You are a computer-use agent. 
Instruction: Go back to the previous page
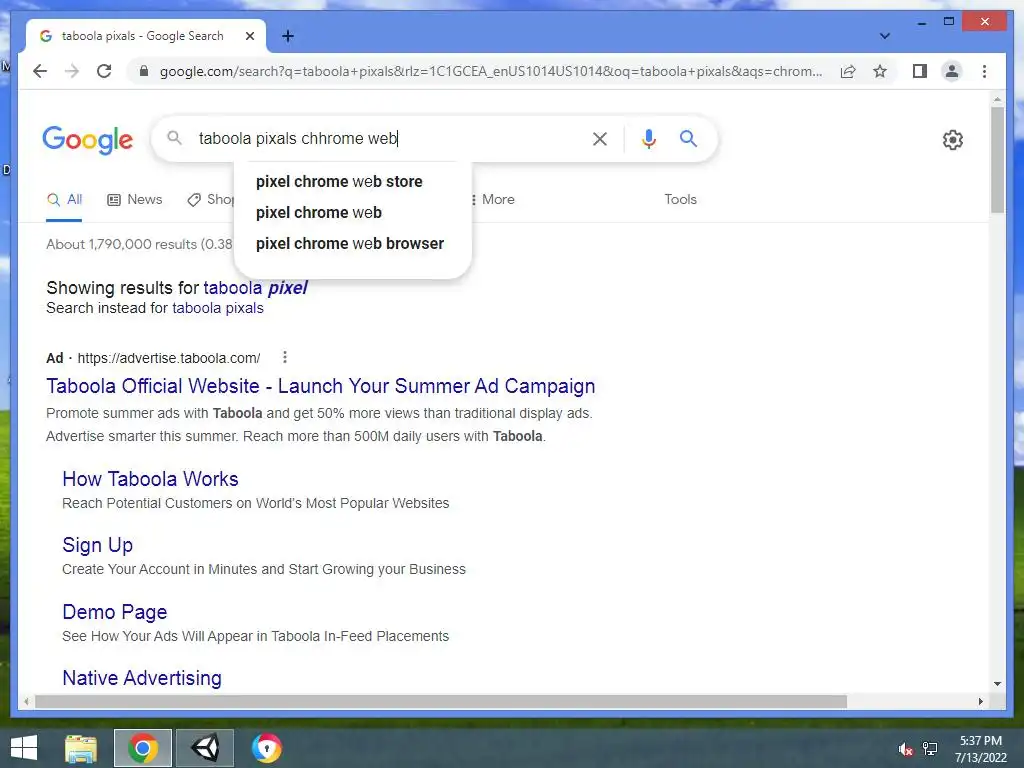(x=40, y=71)
